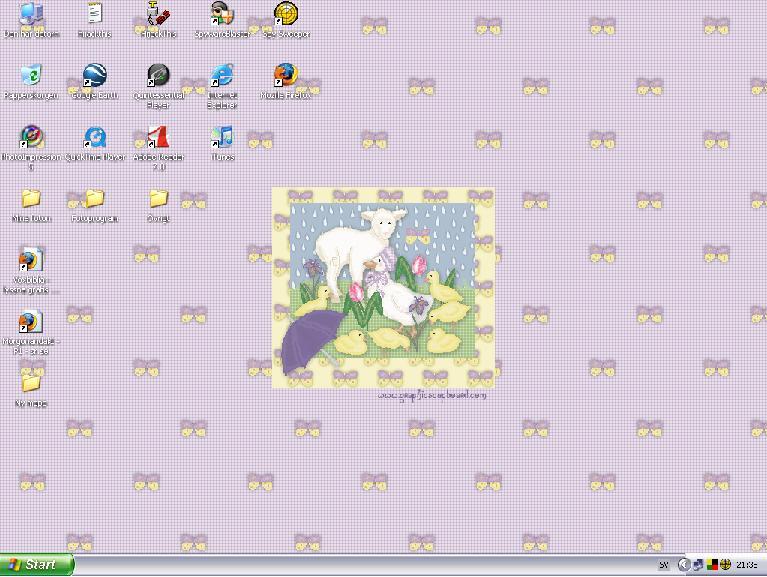The height and width of the screenshot is (577, 767).
Task: Open the Adobe Reader 7.0 shortcut
Action: click(158, 137)
